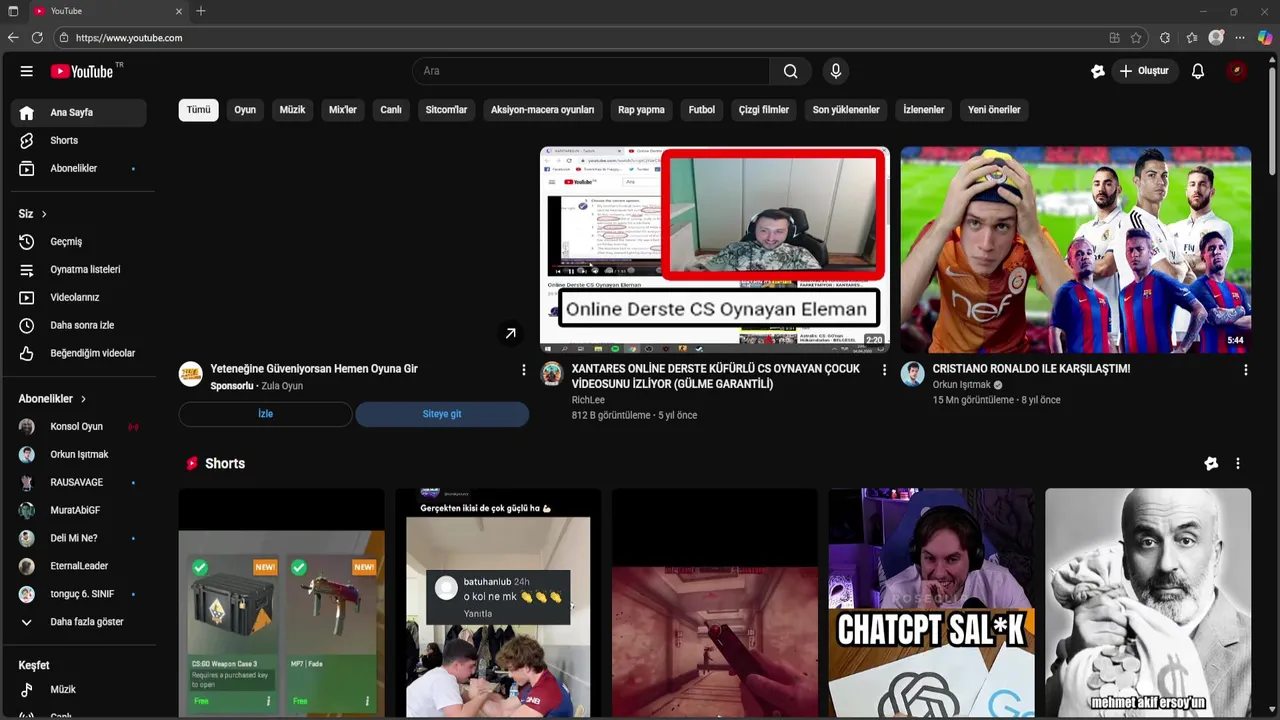Bookmark page with the star icon
Screen dimensions: 1280x720
coord(1136,38)
